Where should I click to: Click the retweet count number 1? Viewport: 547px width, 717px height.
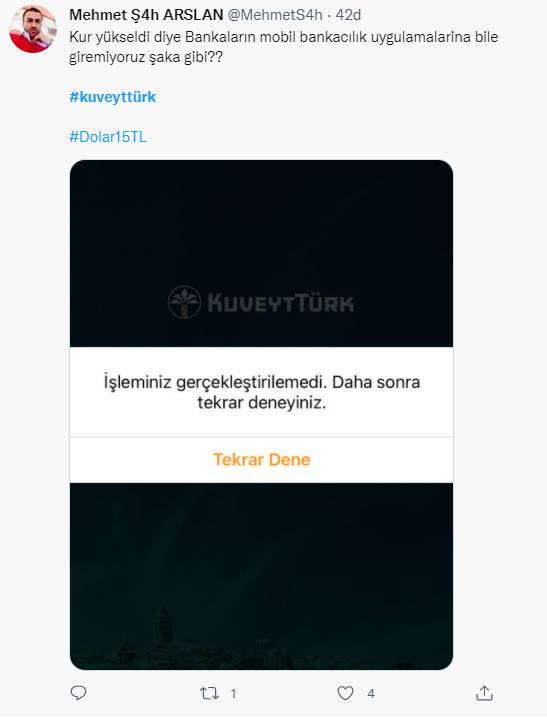pyautogui.click(x=233, y=694)
